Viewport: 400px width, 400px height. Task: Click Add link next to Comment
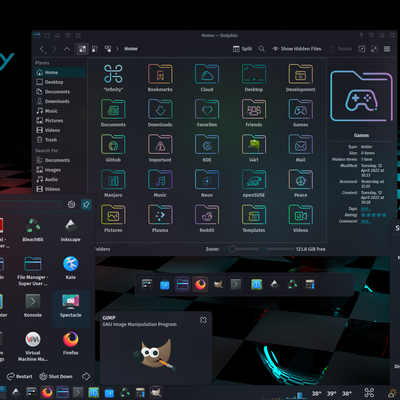click(365, 221)
